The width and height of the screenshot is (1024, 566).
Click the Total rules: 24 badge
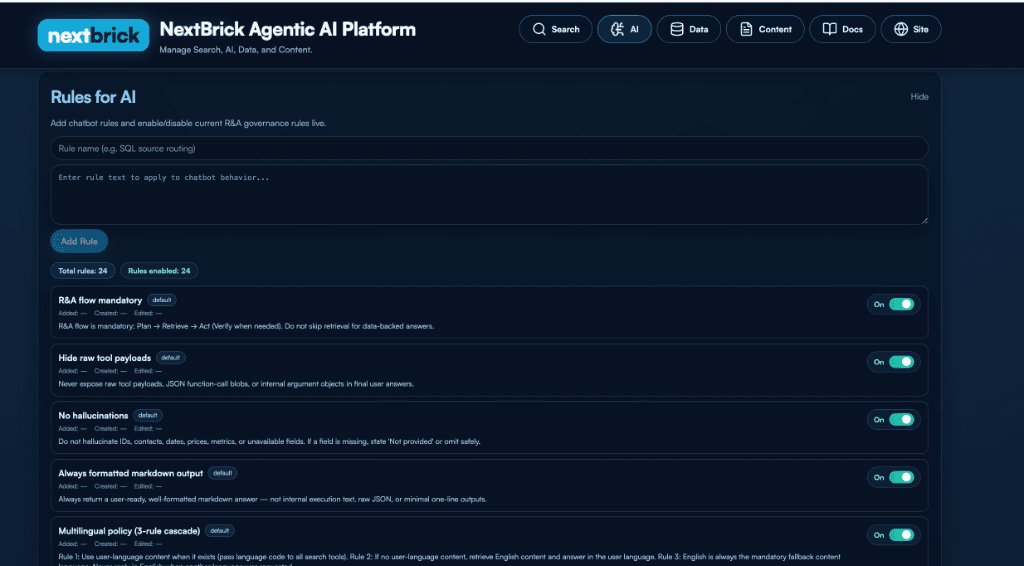click(x=83, y=271)
